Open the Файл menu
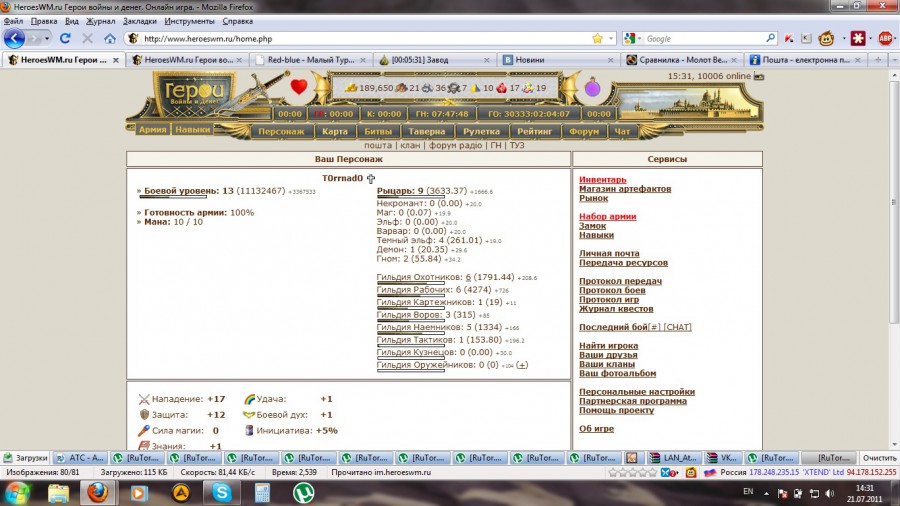Screen dimensions: 900x506 [x=13, y=21]
